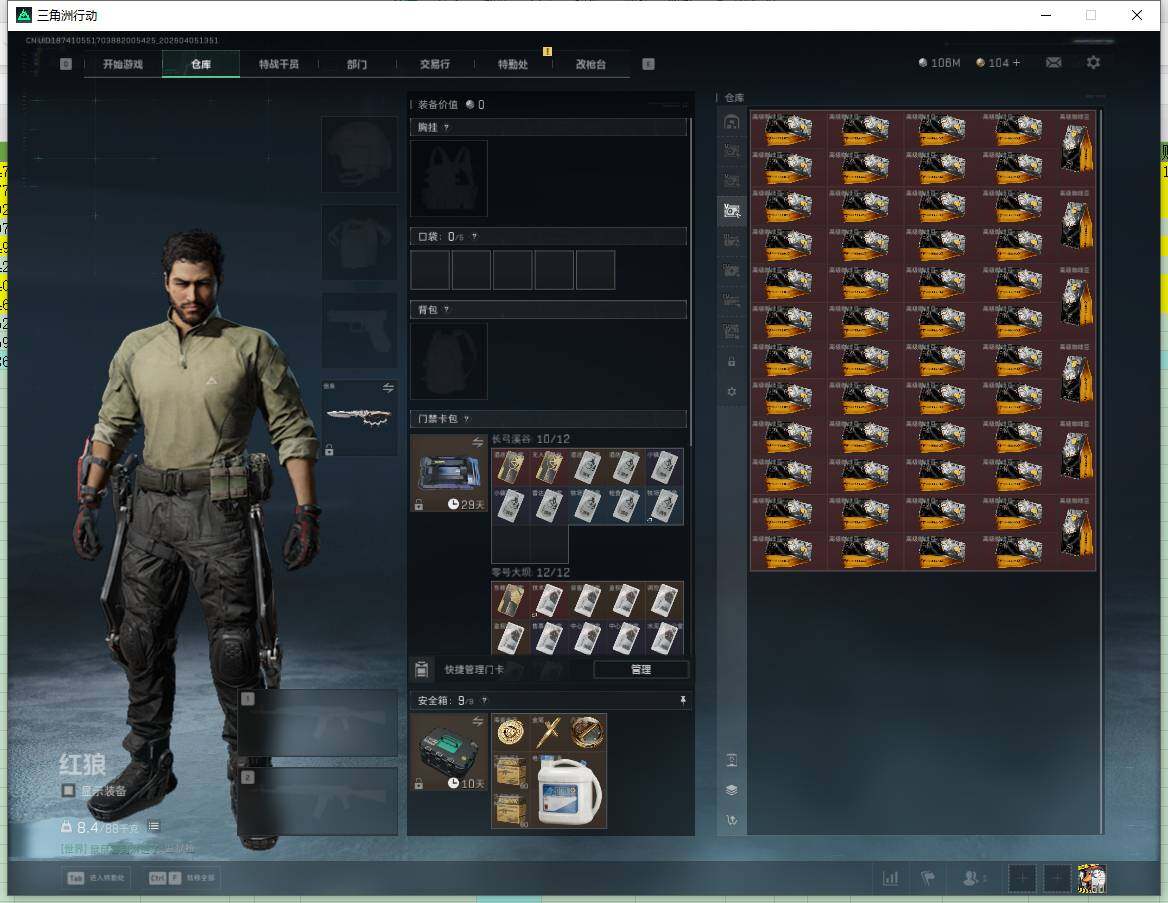Click the equipment panel vertical scrollbar
1168x903 pixels.
(x=691, y=282)
